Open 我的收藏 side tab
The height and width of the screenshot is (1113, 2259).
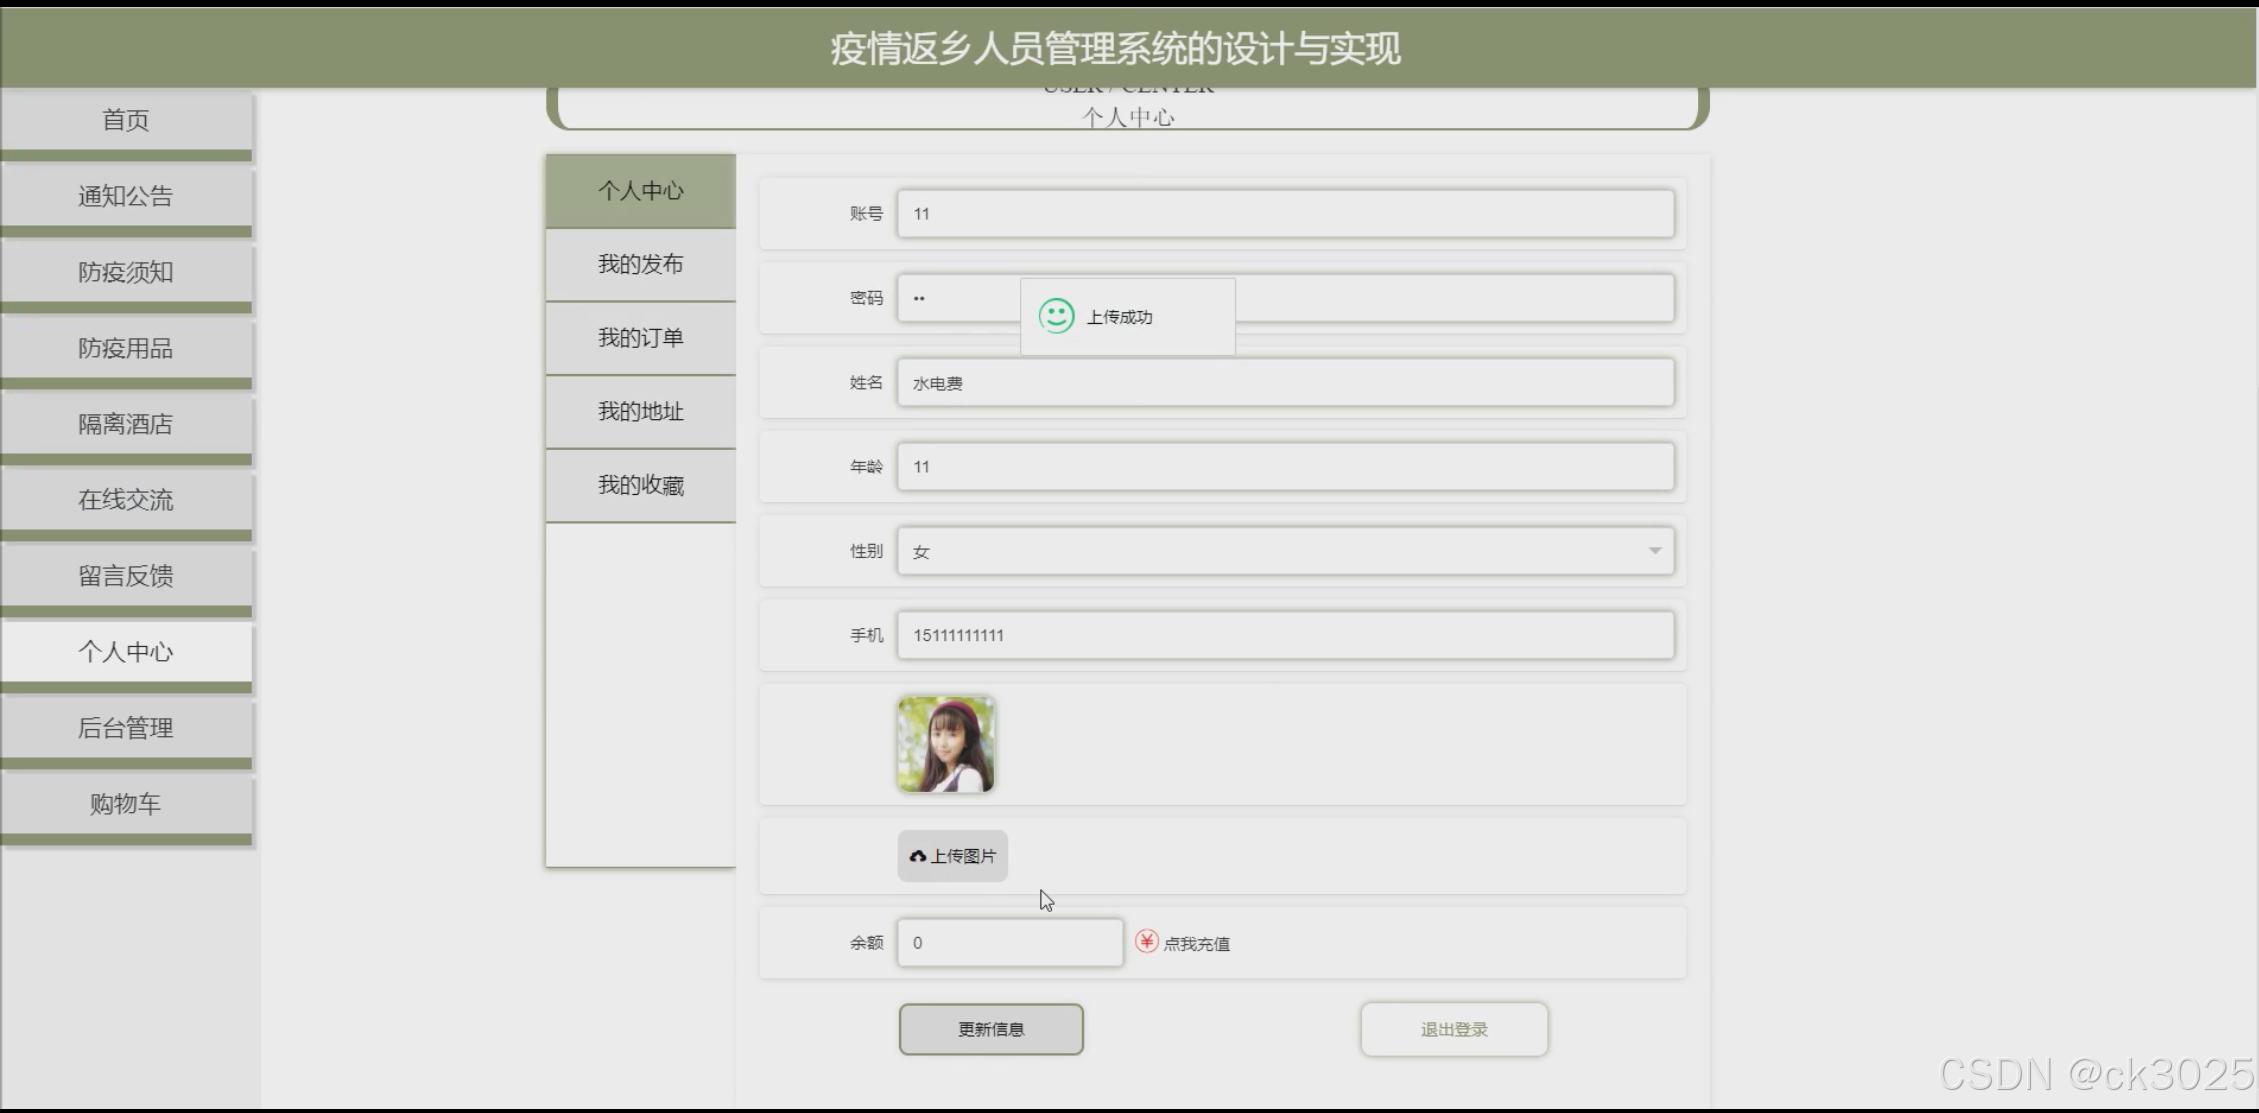click(641, 485)
